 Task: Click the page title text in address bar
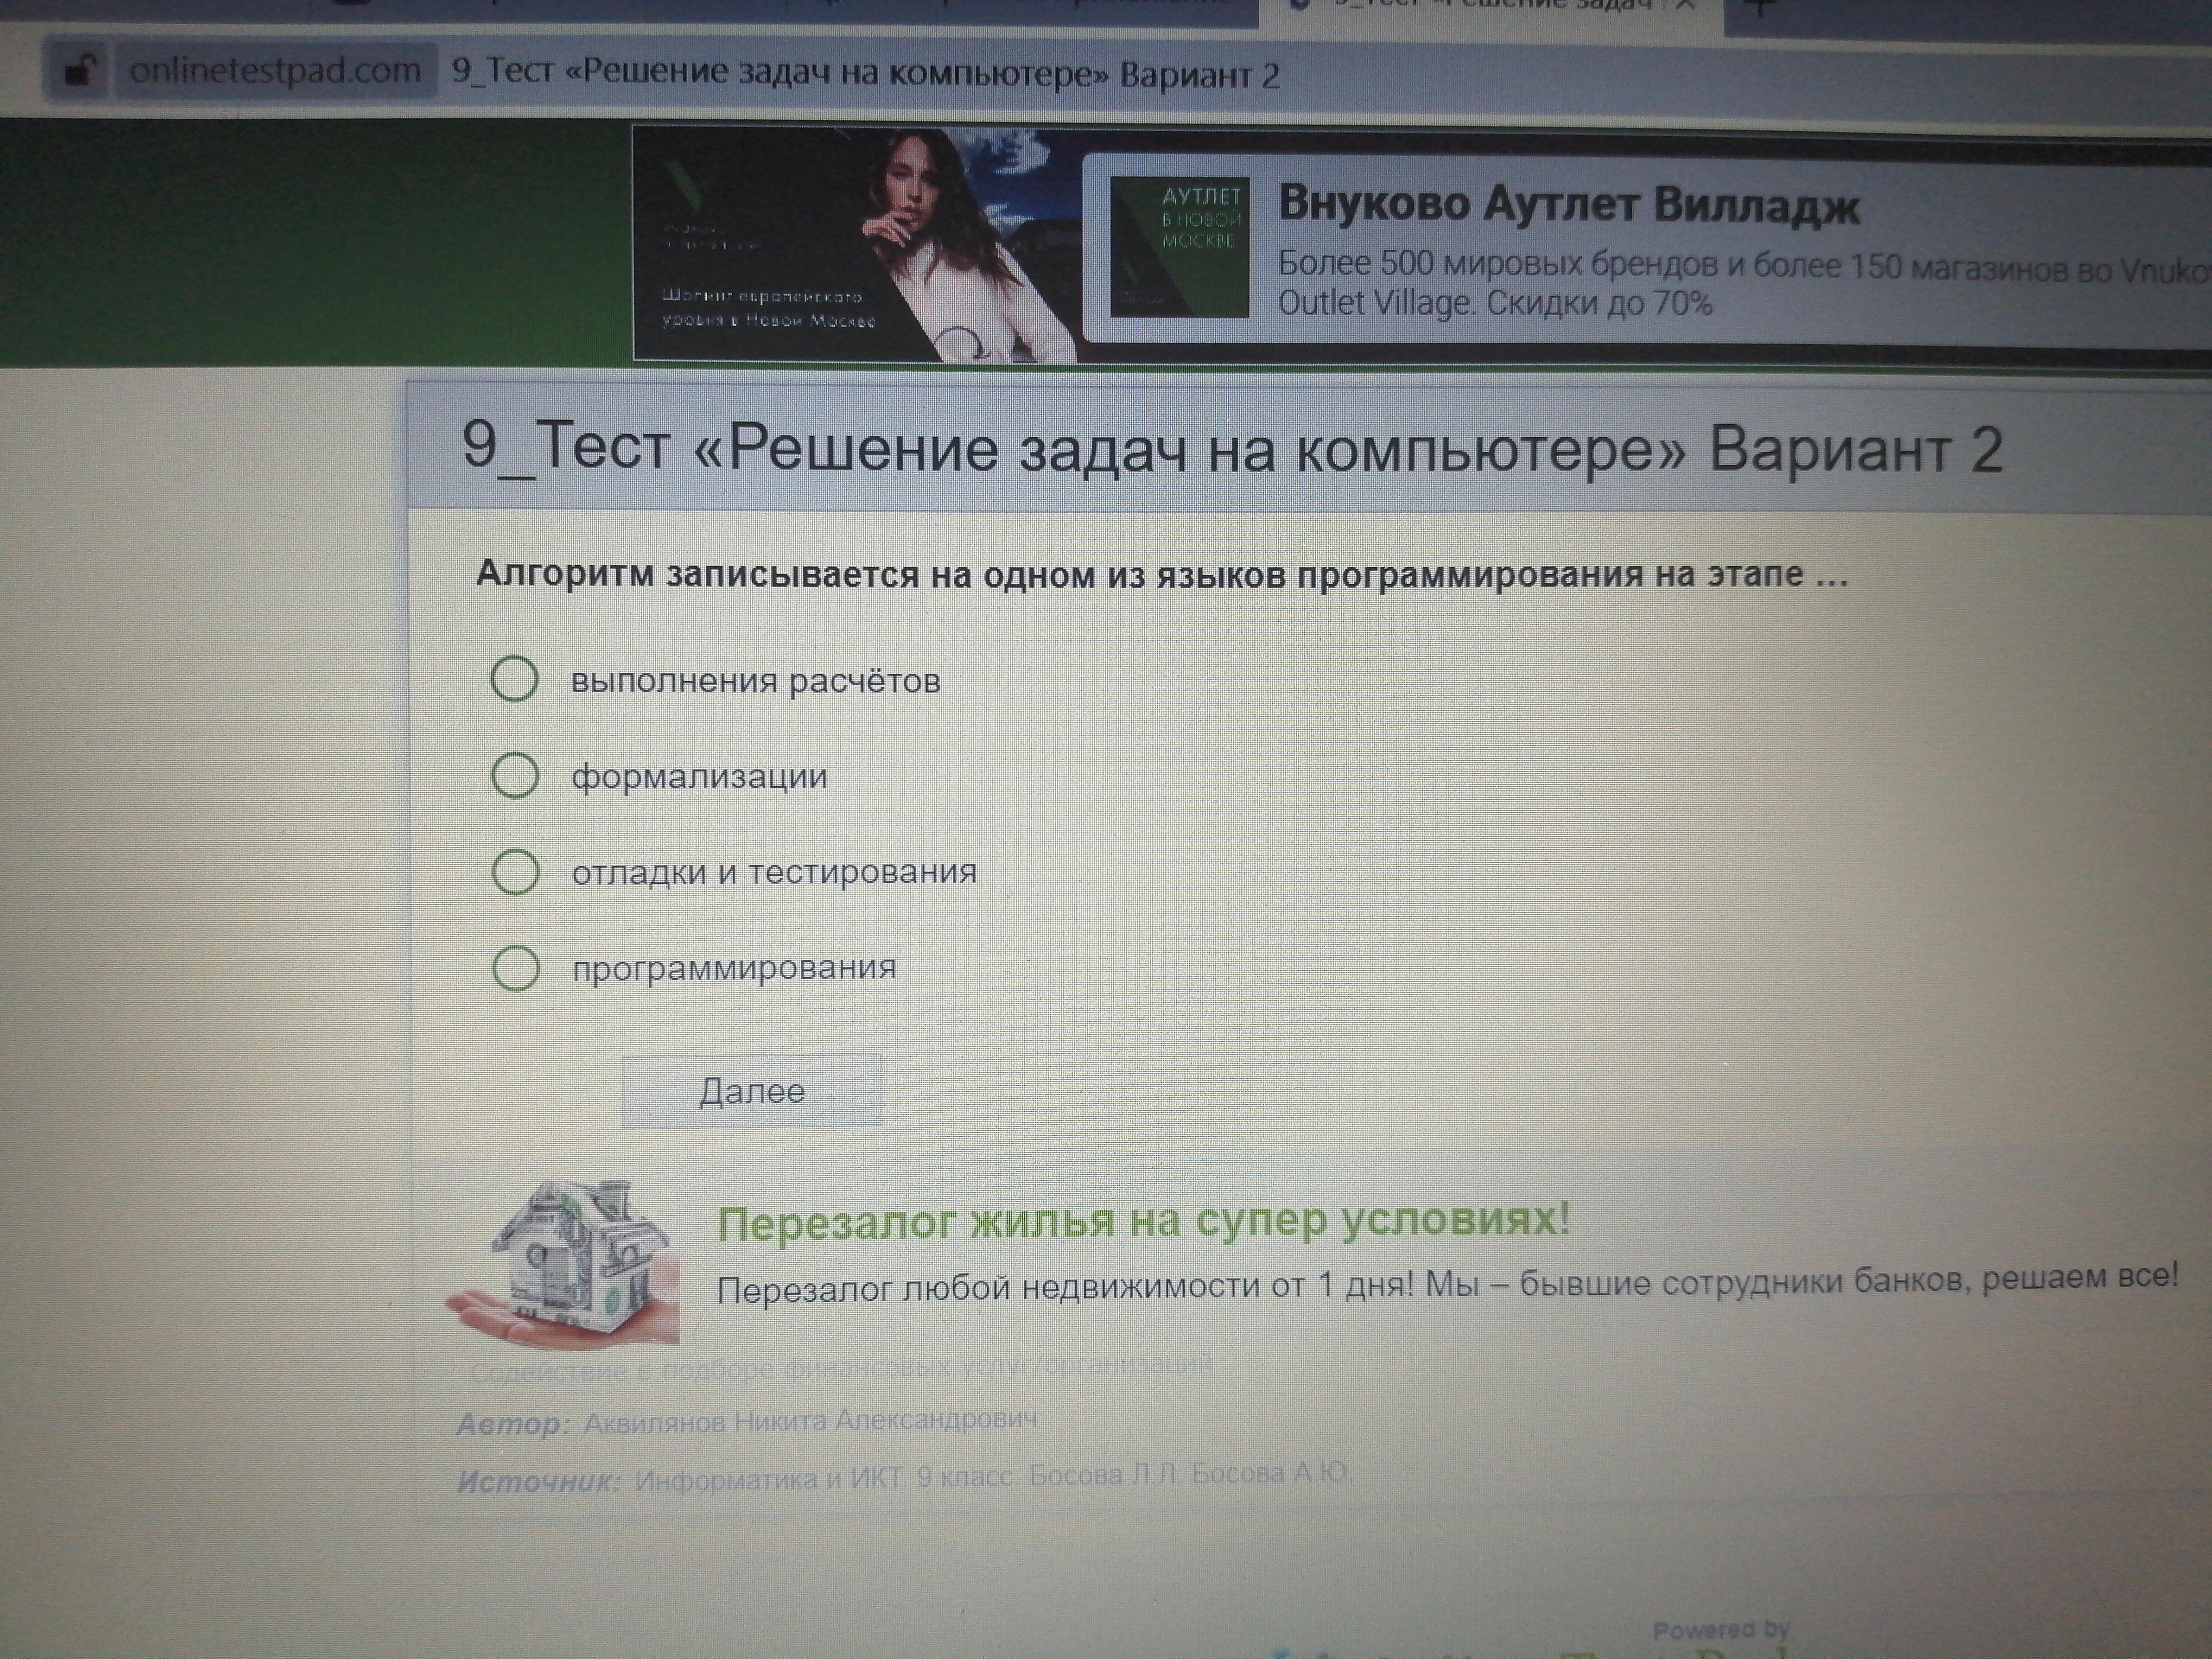point(865,75)
